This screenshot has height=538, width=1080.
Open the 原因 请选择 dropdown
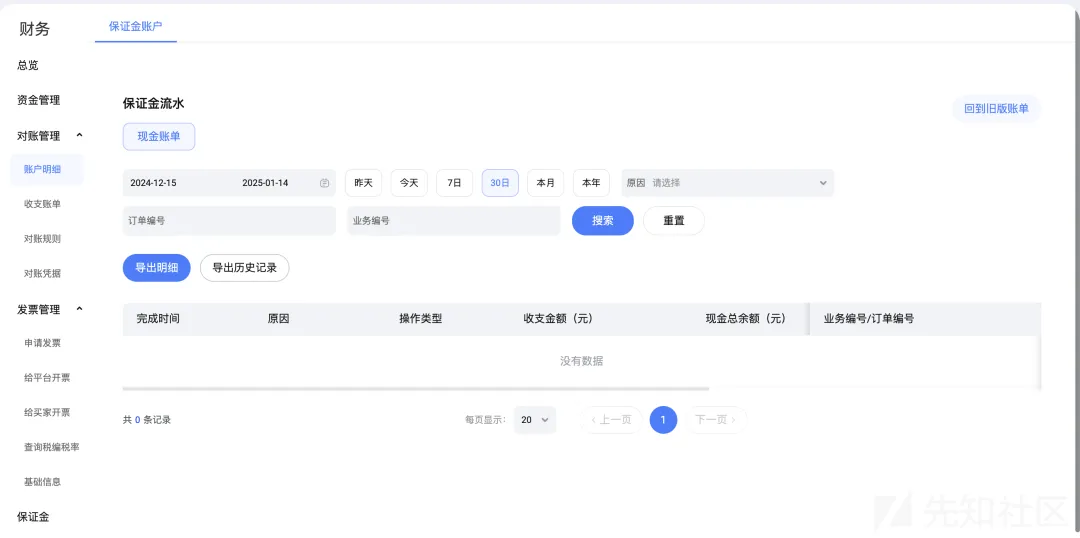click(x=727, y=183)
